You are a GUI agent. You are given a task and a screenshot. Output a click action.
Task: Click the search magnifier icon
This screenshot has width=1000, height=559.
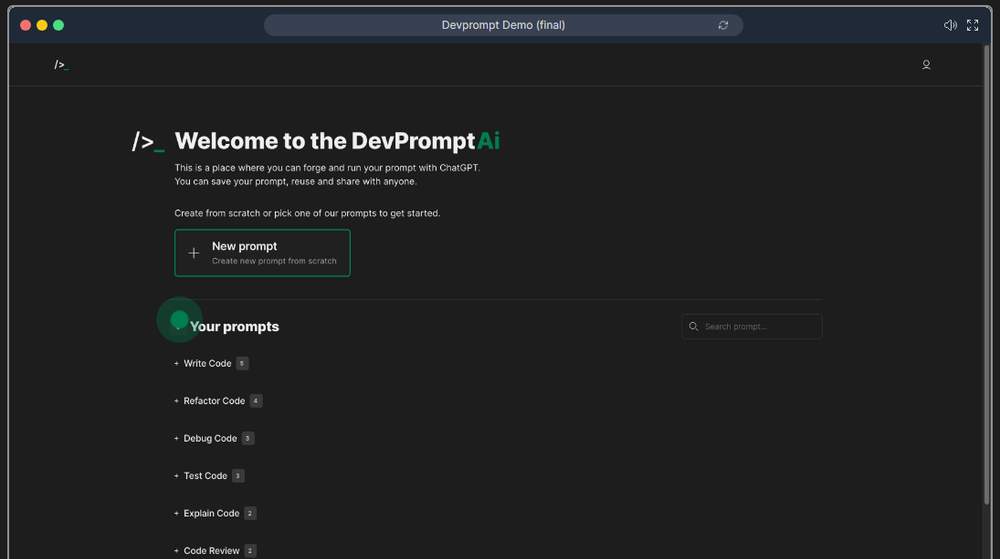(x=693, y=326)
